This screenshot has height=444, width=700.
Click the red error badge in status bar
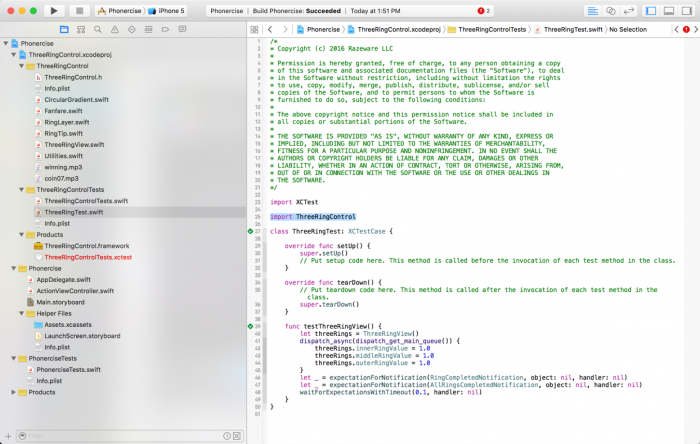pyautogui.click(x=483, y=11)
